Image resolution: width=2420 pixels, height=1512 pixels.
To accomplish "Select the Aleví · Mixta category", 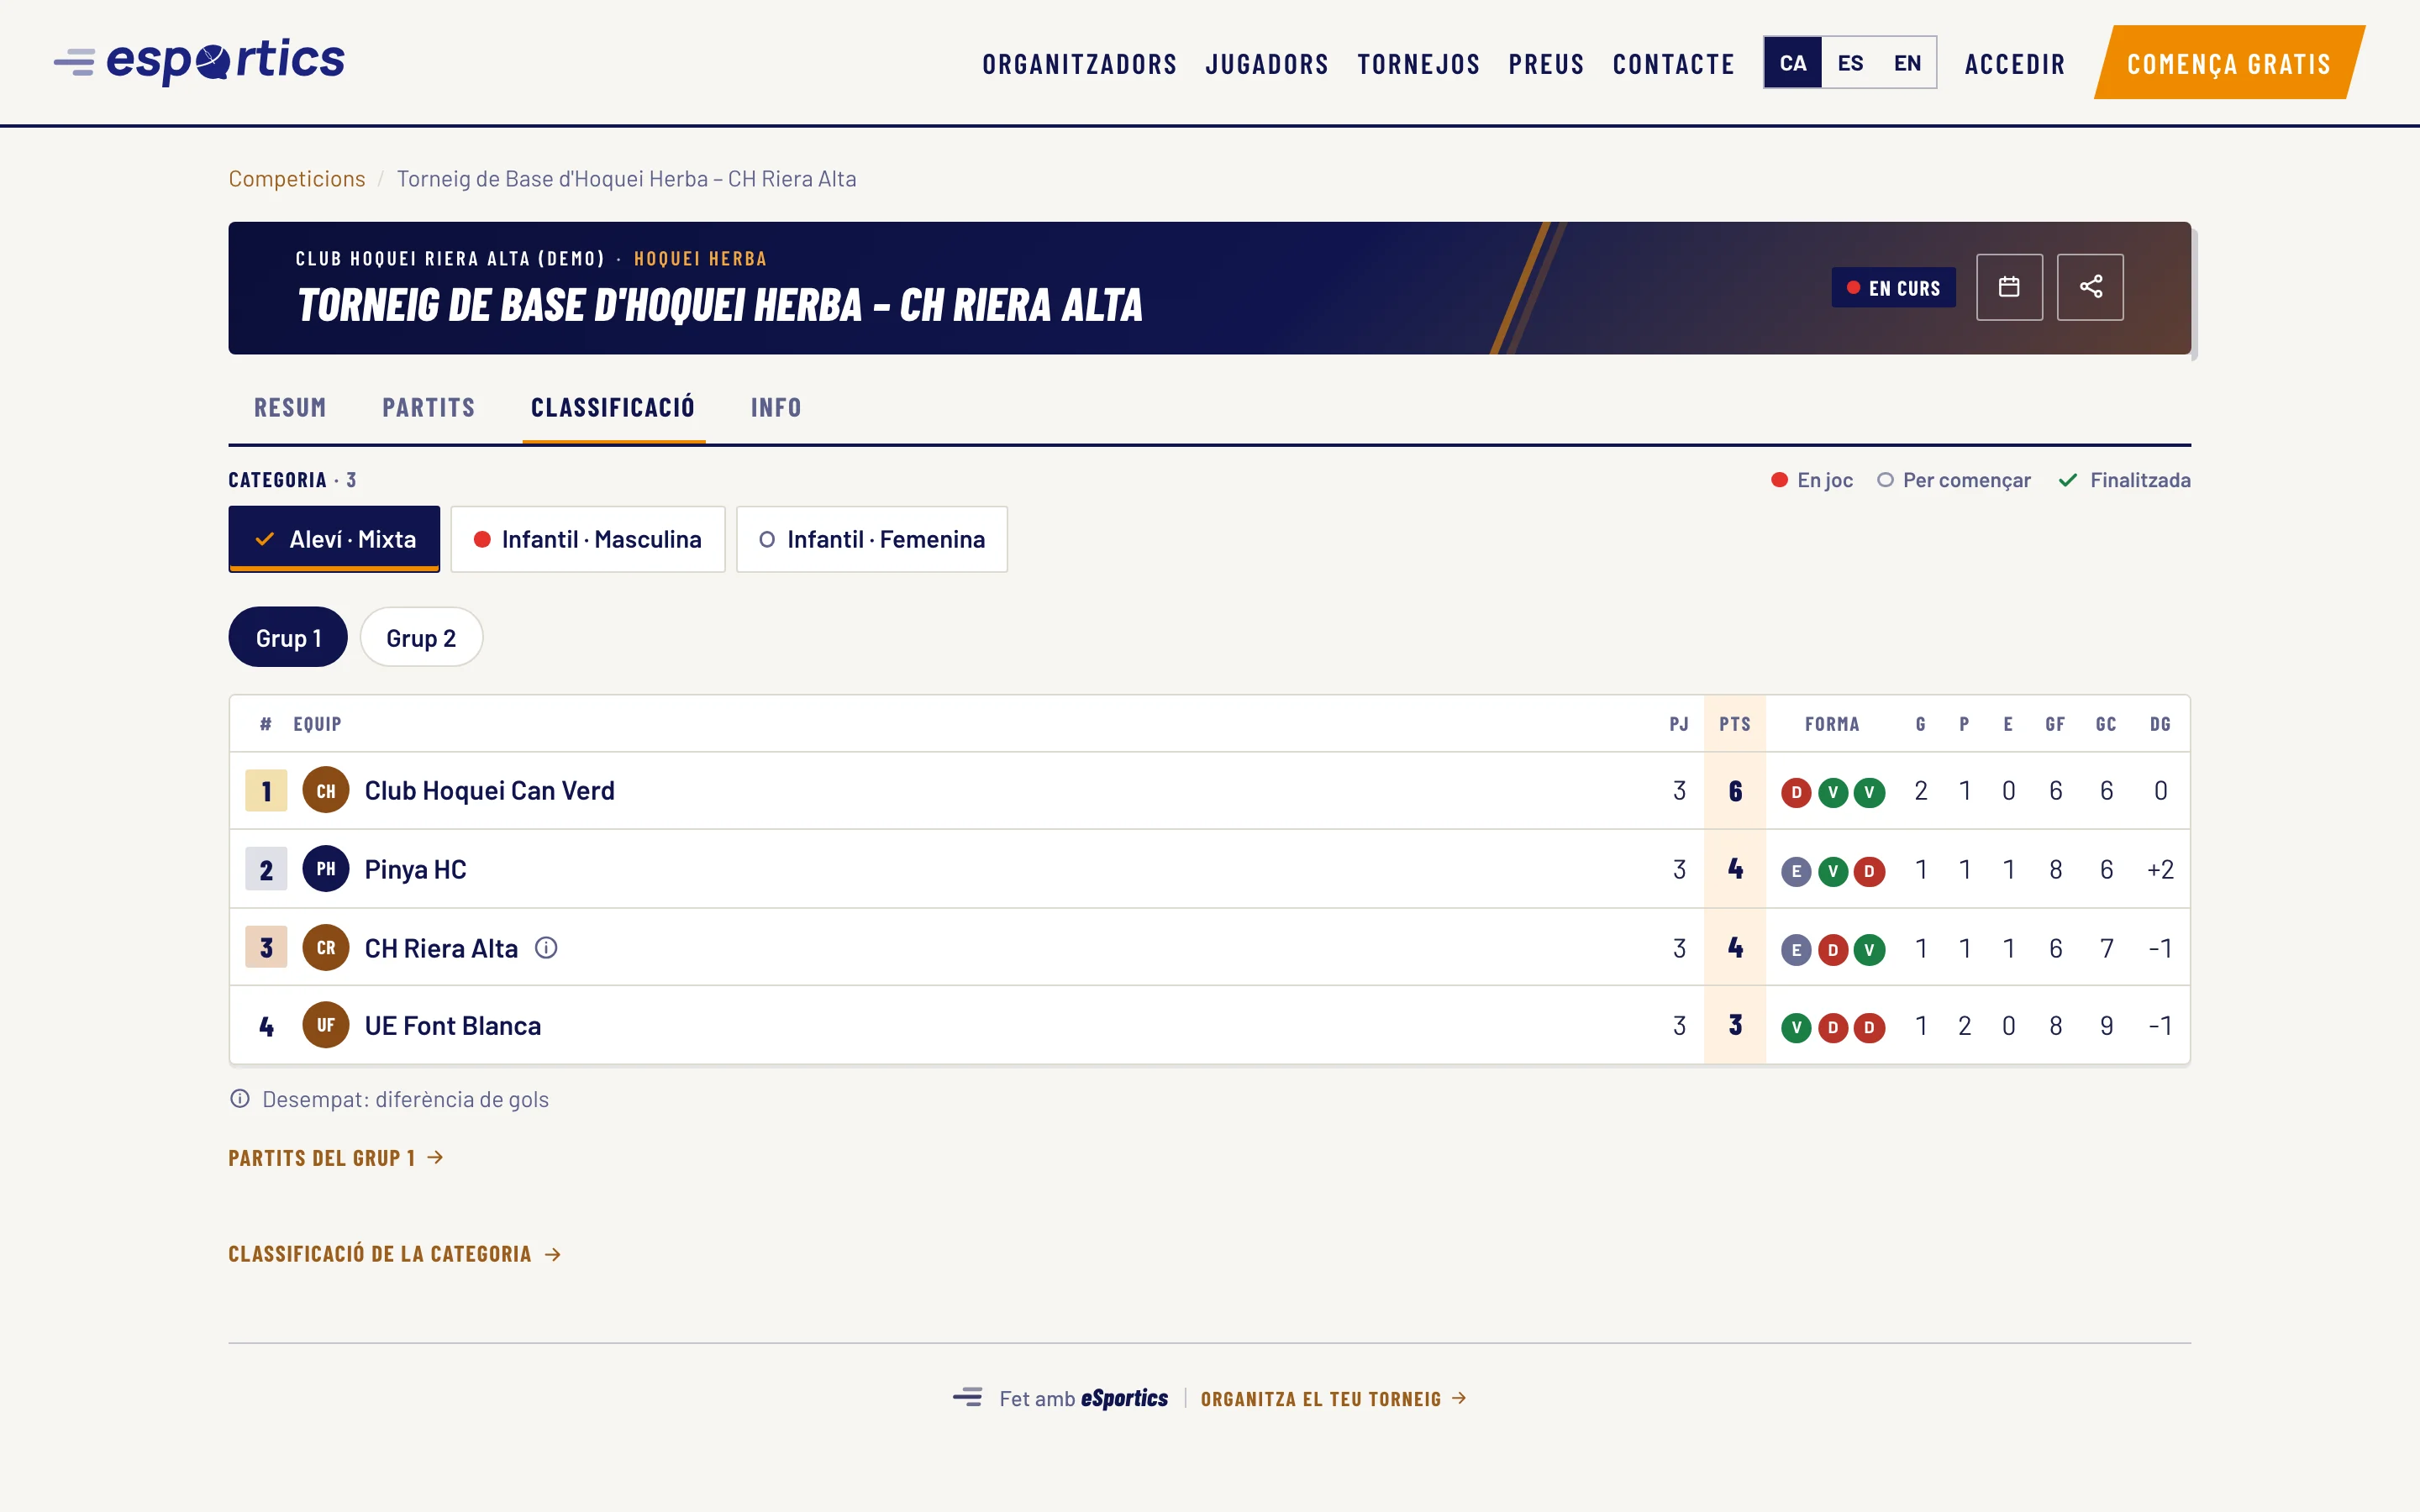I will coord(334,539).
